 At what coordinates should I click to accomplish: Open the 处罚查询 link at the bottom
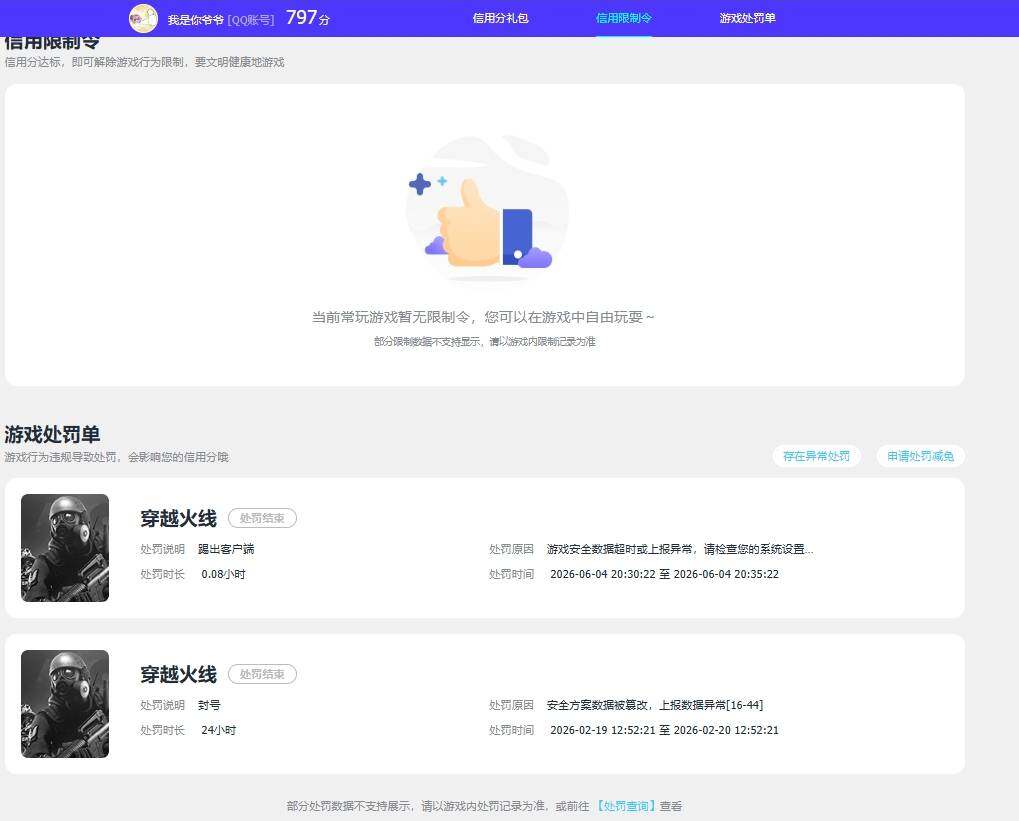click(626, 806)
